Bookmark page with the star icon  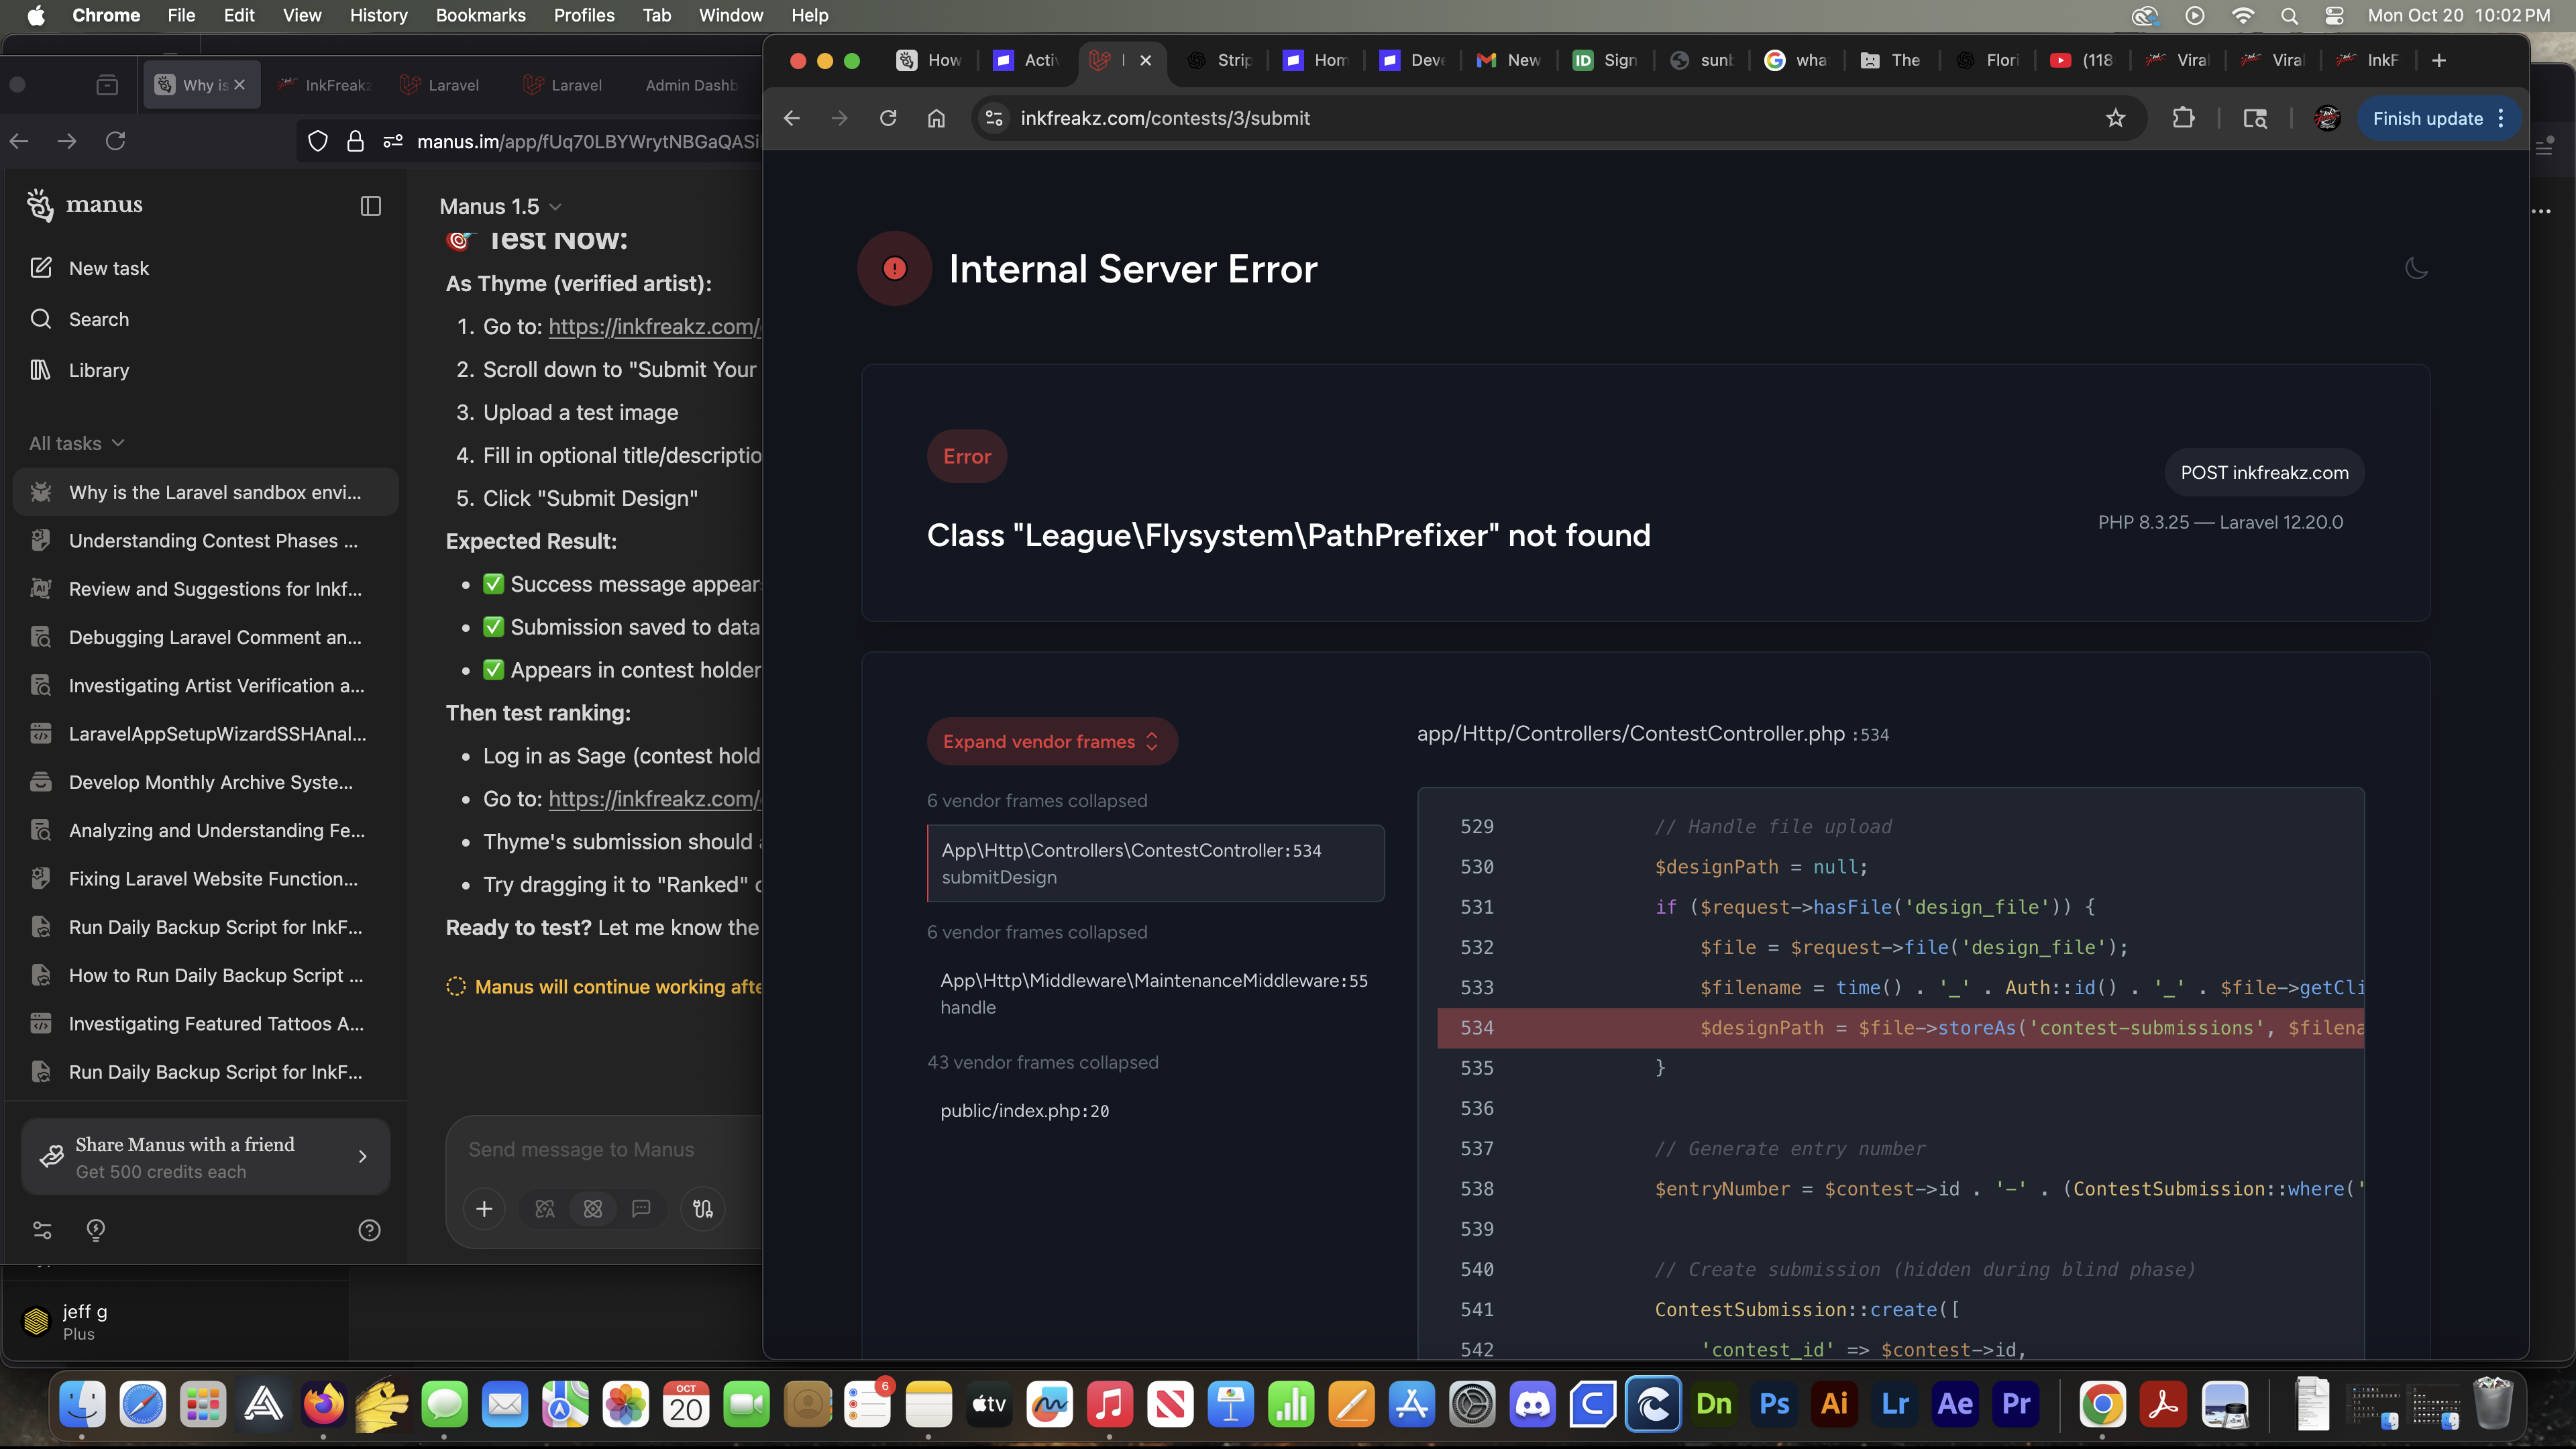coord(2115,118)
